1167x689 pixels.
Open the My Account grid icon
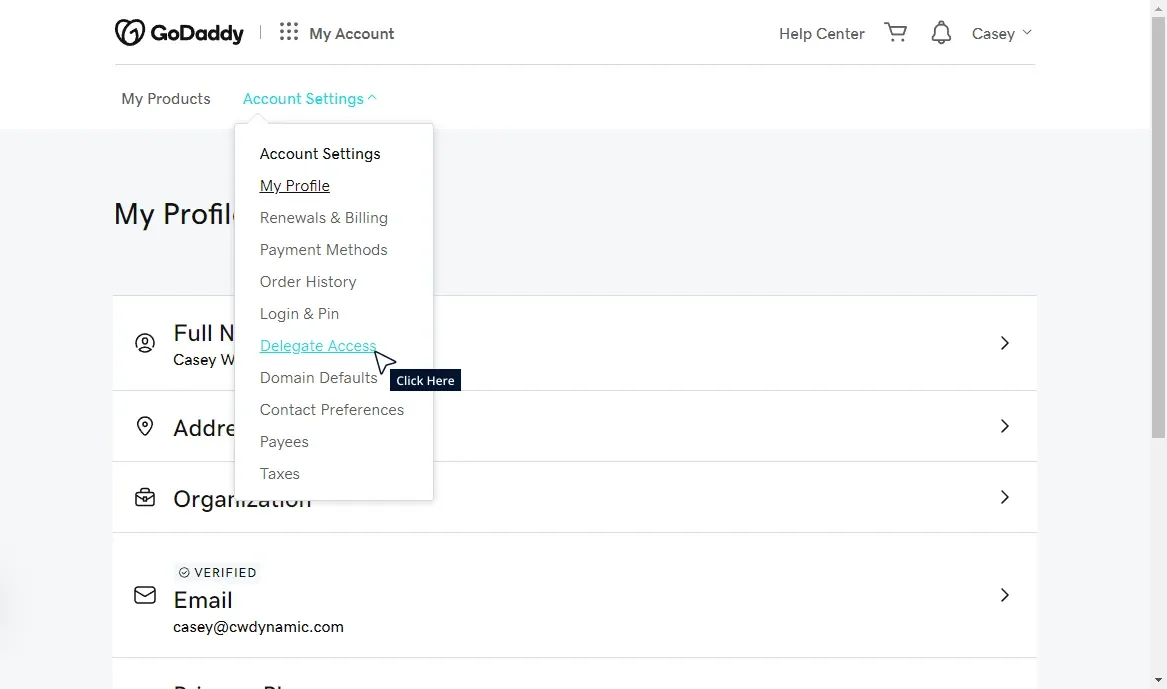[288, 32]
